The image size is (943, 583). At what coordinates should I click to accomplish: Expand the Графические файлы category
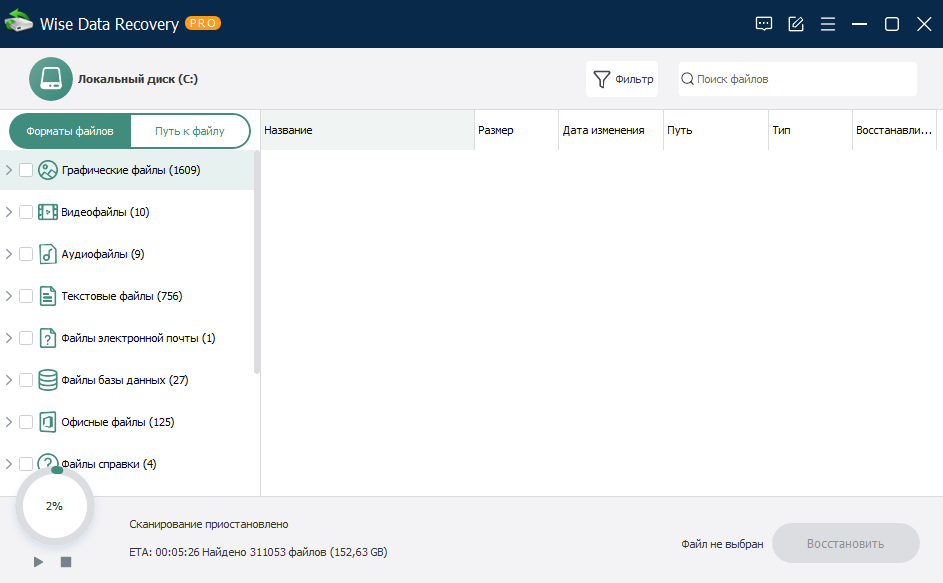[x=9, y=170]
